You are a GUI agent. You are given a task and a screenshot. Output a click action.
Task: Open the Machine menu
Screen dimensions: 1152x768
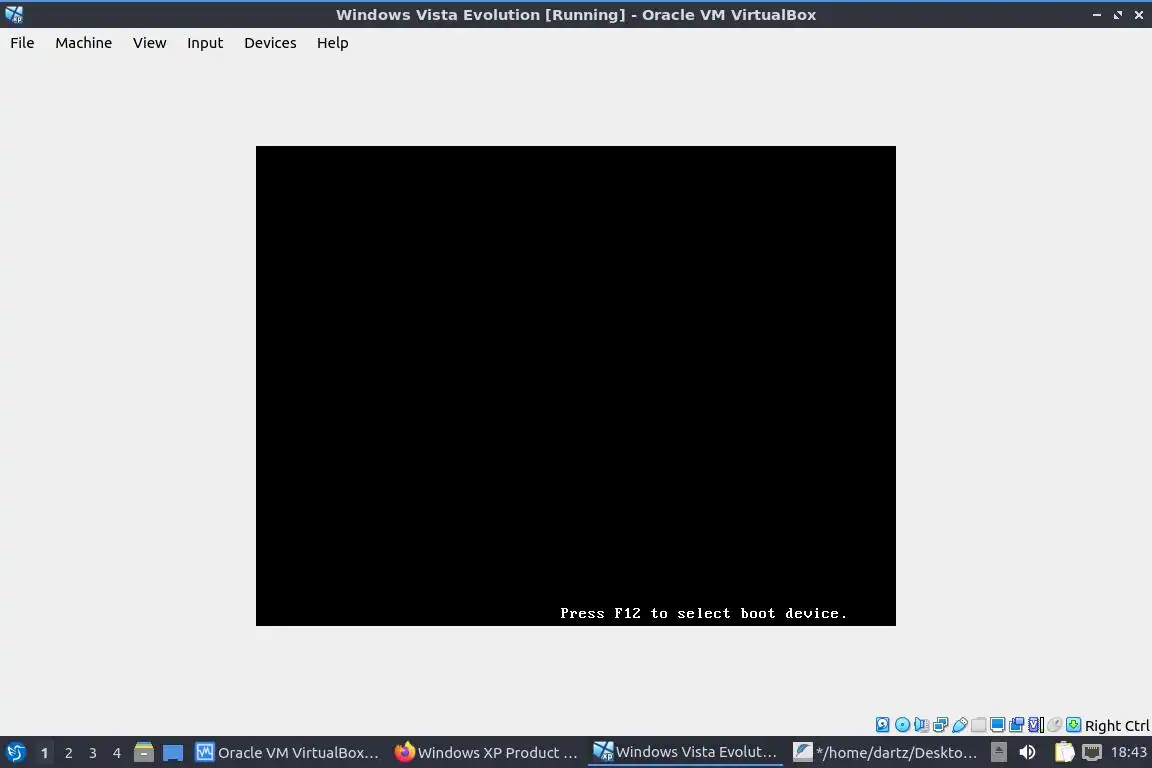pos(84,43)
